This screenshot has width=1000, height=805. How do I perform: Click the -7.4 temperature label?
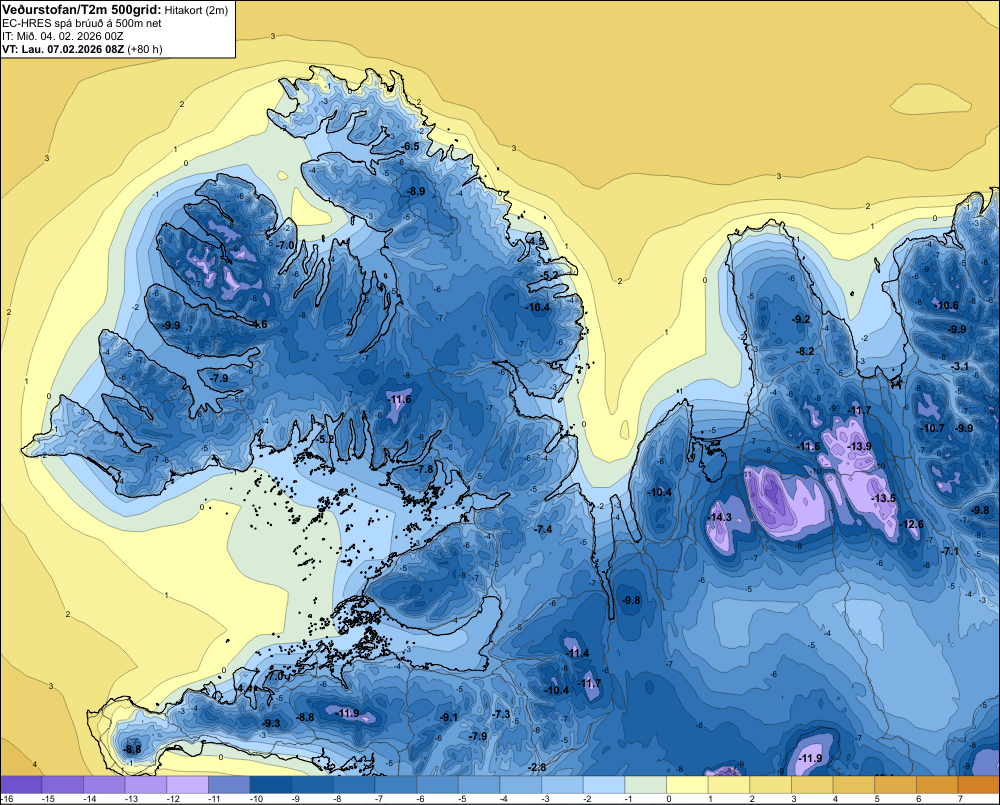click(x=543, y=529)
